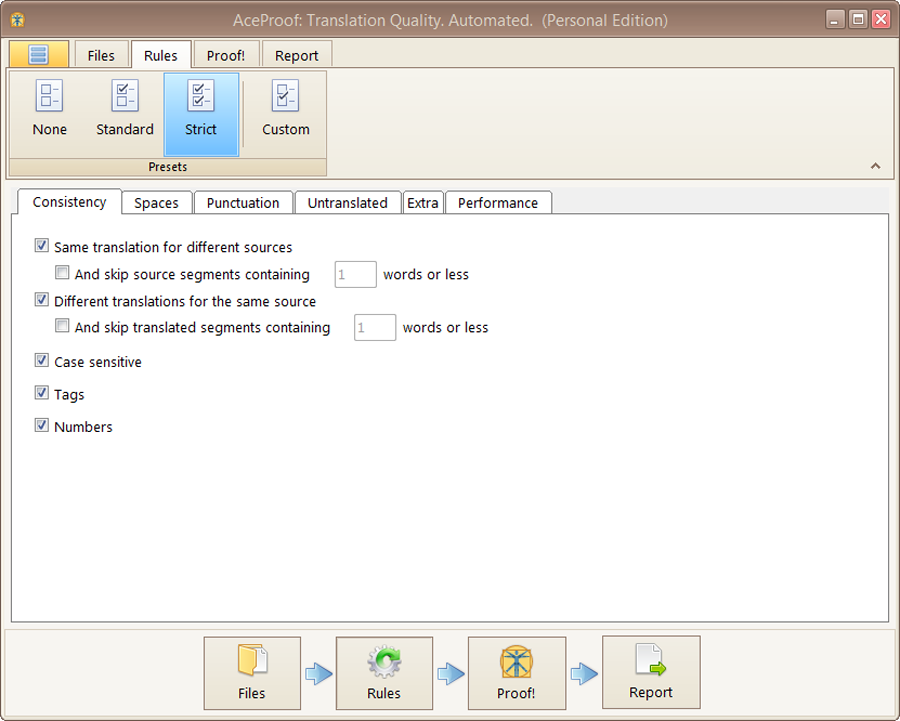Select the None preset icon

(49, 110)
